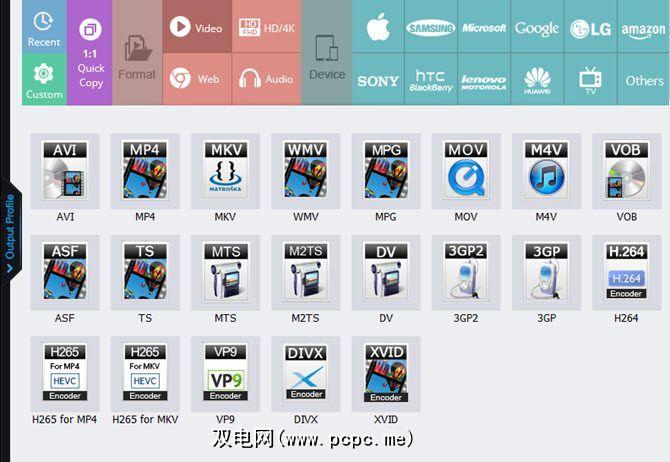Choose the MPG format
670x462 pixels.
point(386,171)
